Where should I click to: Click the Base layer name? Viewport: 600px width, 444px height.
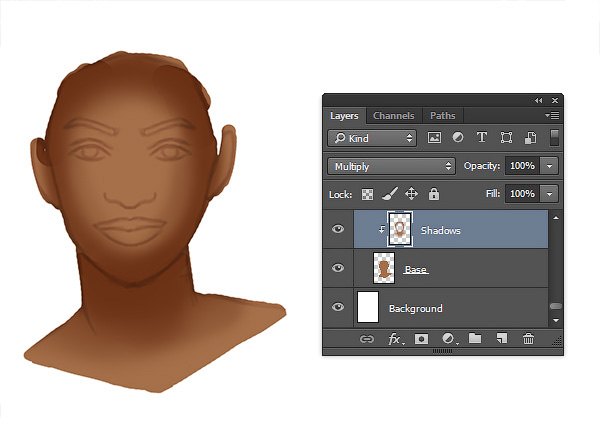pyautogui.click(x=416, y=270)
